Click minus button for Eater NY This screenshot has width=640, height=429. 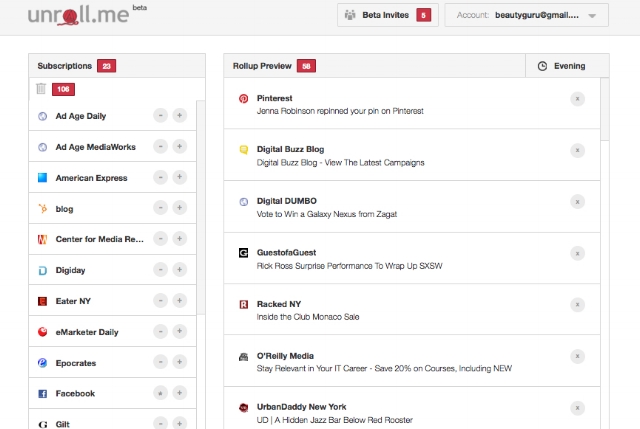click(160, 300)
